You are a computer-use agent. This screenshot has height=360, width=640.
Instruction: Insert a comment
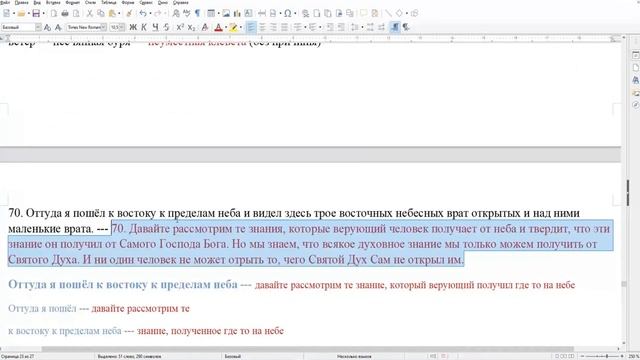pyautogui.click(x=363, y=13)
